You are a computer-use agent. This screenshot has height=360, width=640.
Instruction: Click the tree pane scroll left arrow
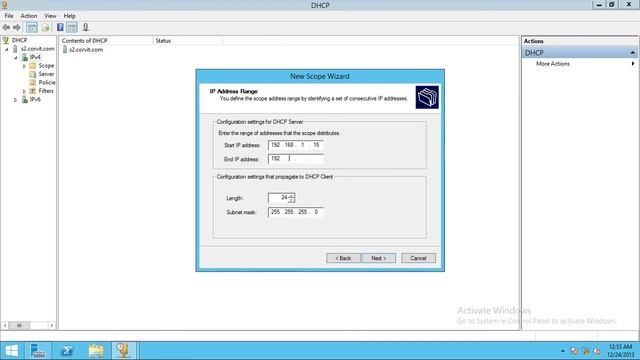coord(5,325)
